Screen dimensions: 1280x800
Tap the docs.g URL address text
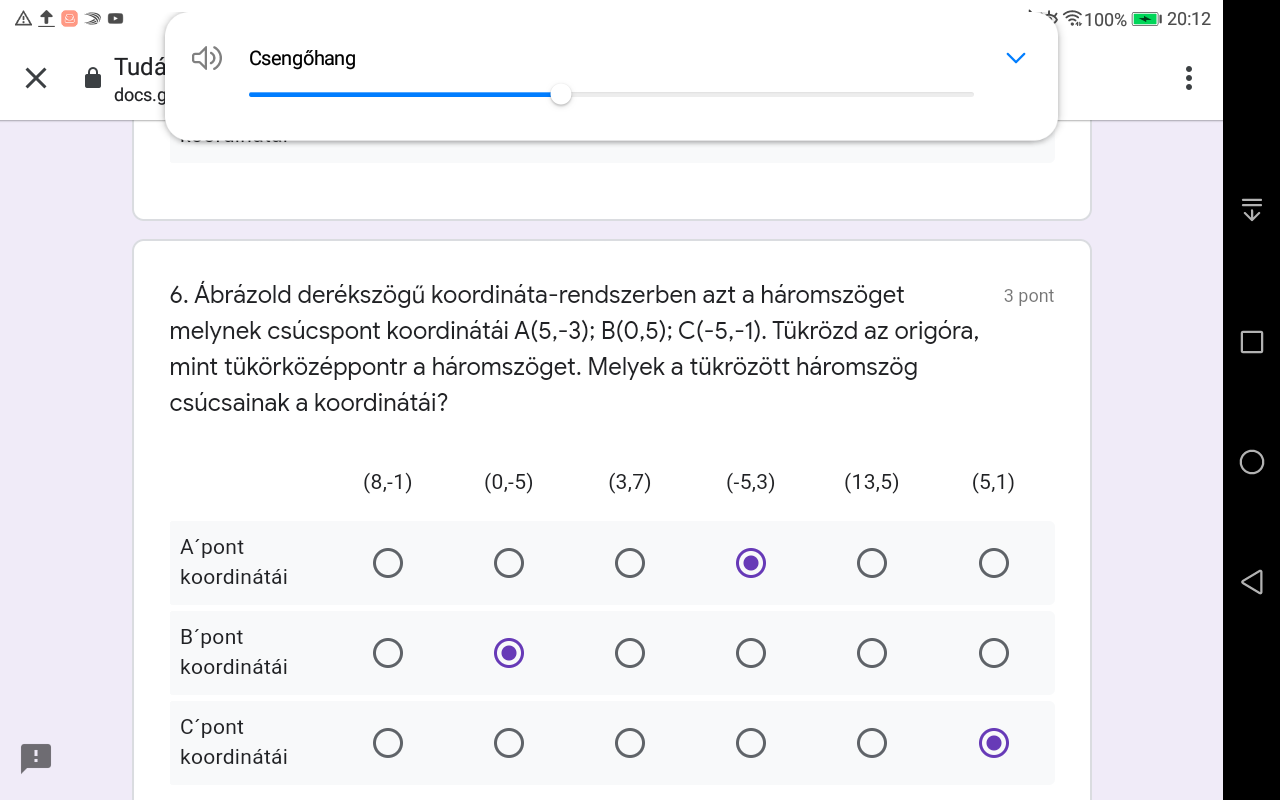(x=138, y=95)
